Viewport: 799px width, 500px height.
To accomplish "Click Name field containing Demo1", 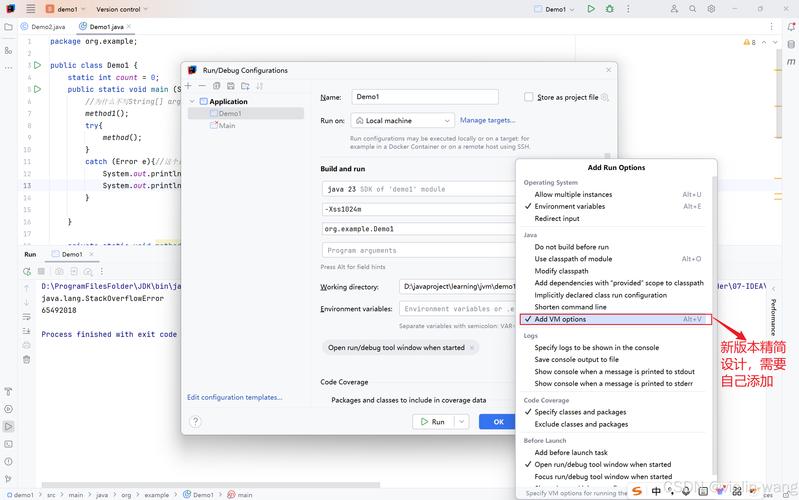I will point(424,97).
